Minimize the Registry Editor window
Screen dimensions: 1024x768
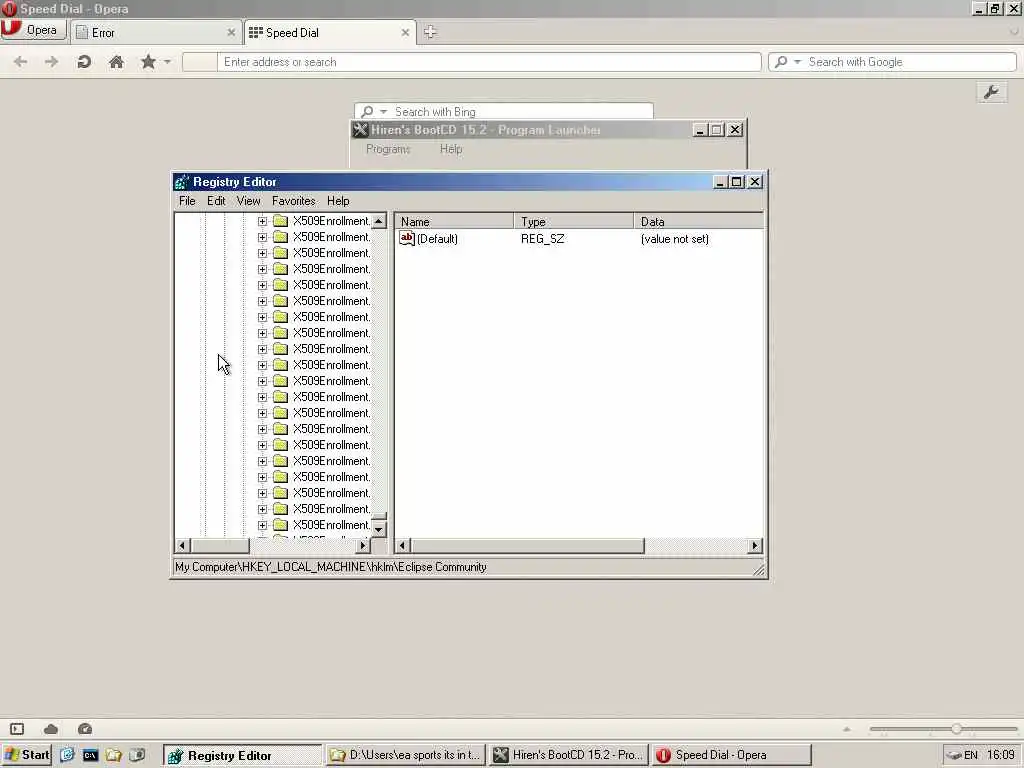click(720, 182)
